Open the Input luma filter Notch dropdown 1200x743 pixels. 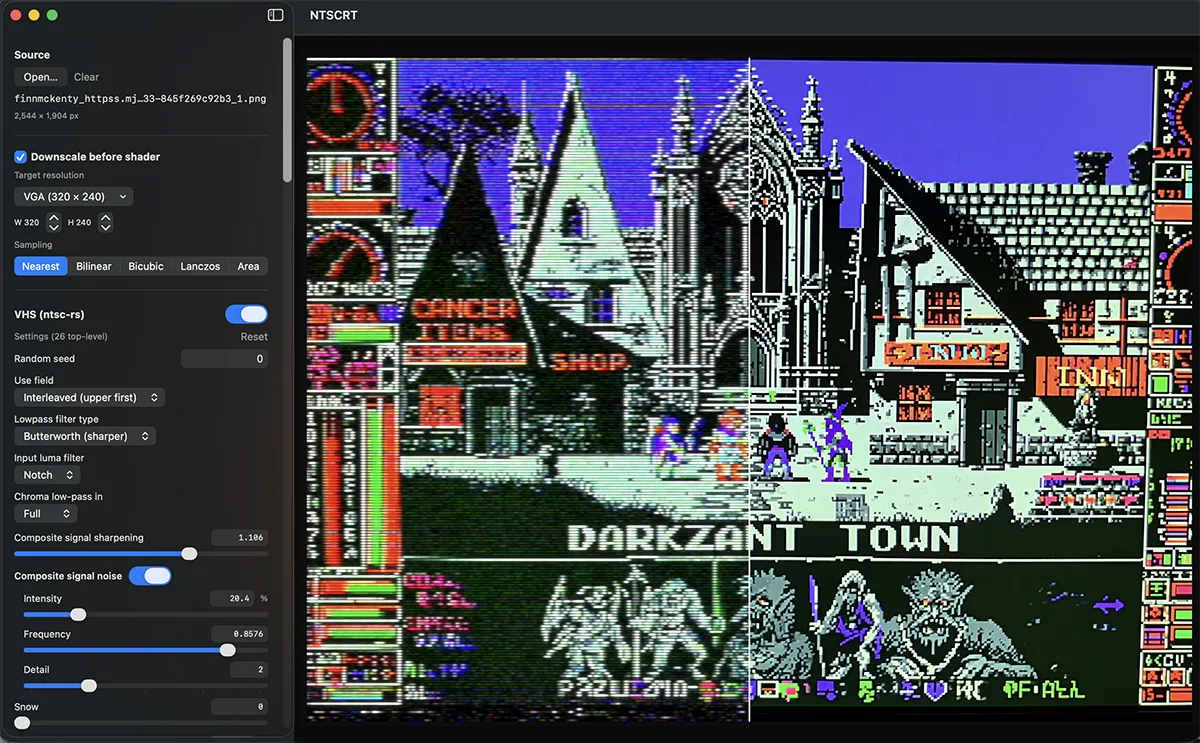coord(47,475)
